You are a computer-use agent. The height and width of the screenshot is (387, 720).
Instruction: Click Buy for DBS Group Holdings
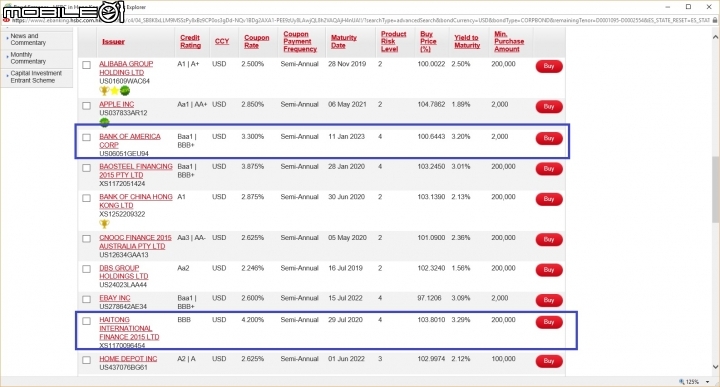click(549, 270)
